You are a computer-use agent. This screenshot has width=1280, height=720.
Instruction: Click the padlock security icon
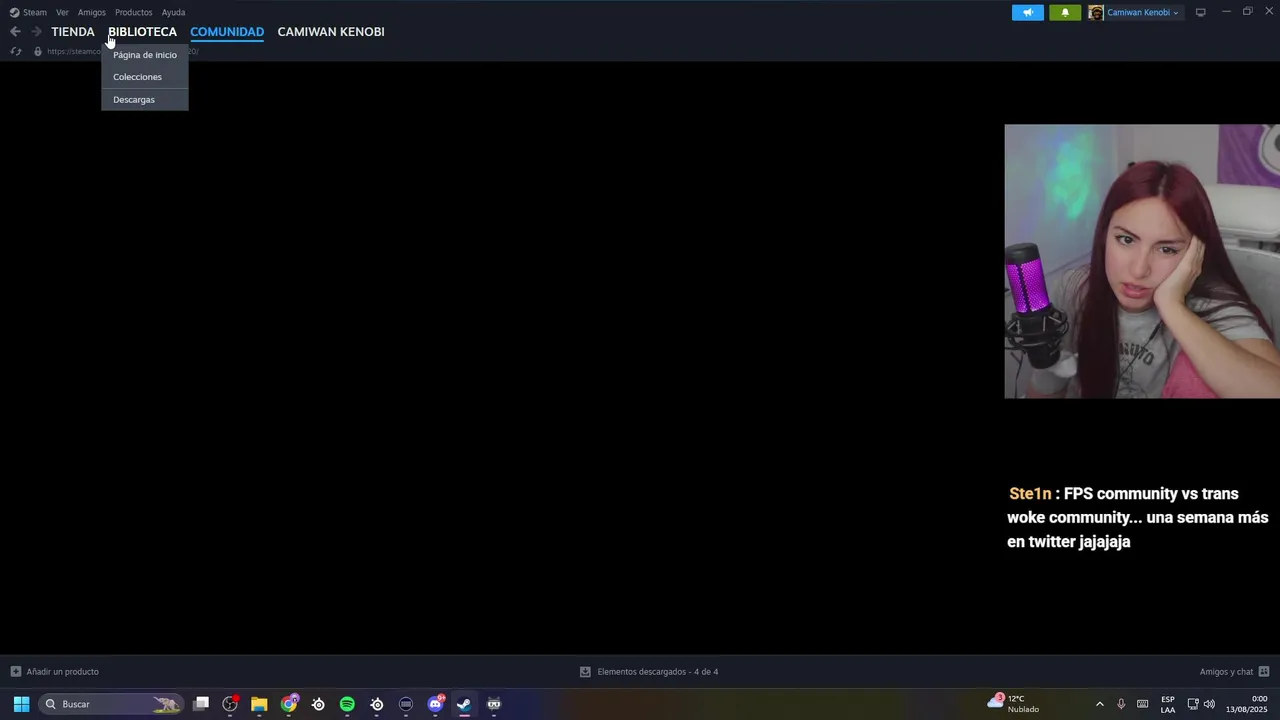tap(38, 51)
